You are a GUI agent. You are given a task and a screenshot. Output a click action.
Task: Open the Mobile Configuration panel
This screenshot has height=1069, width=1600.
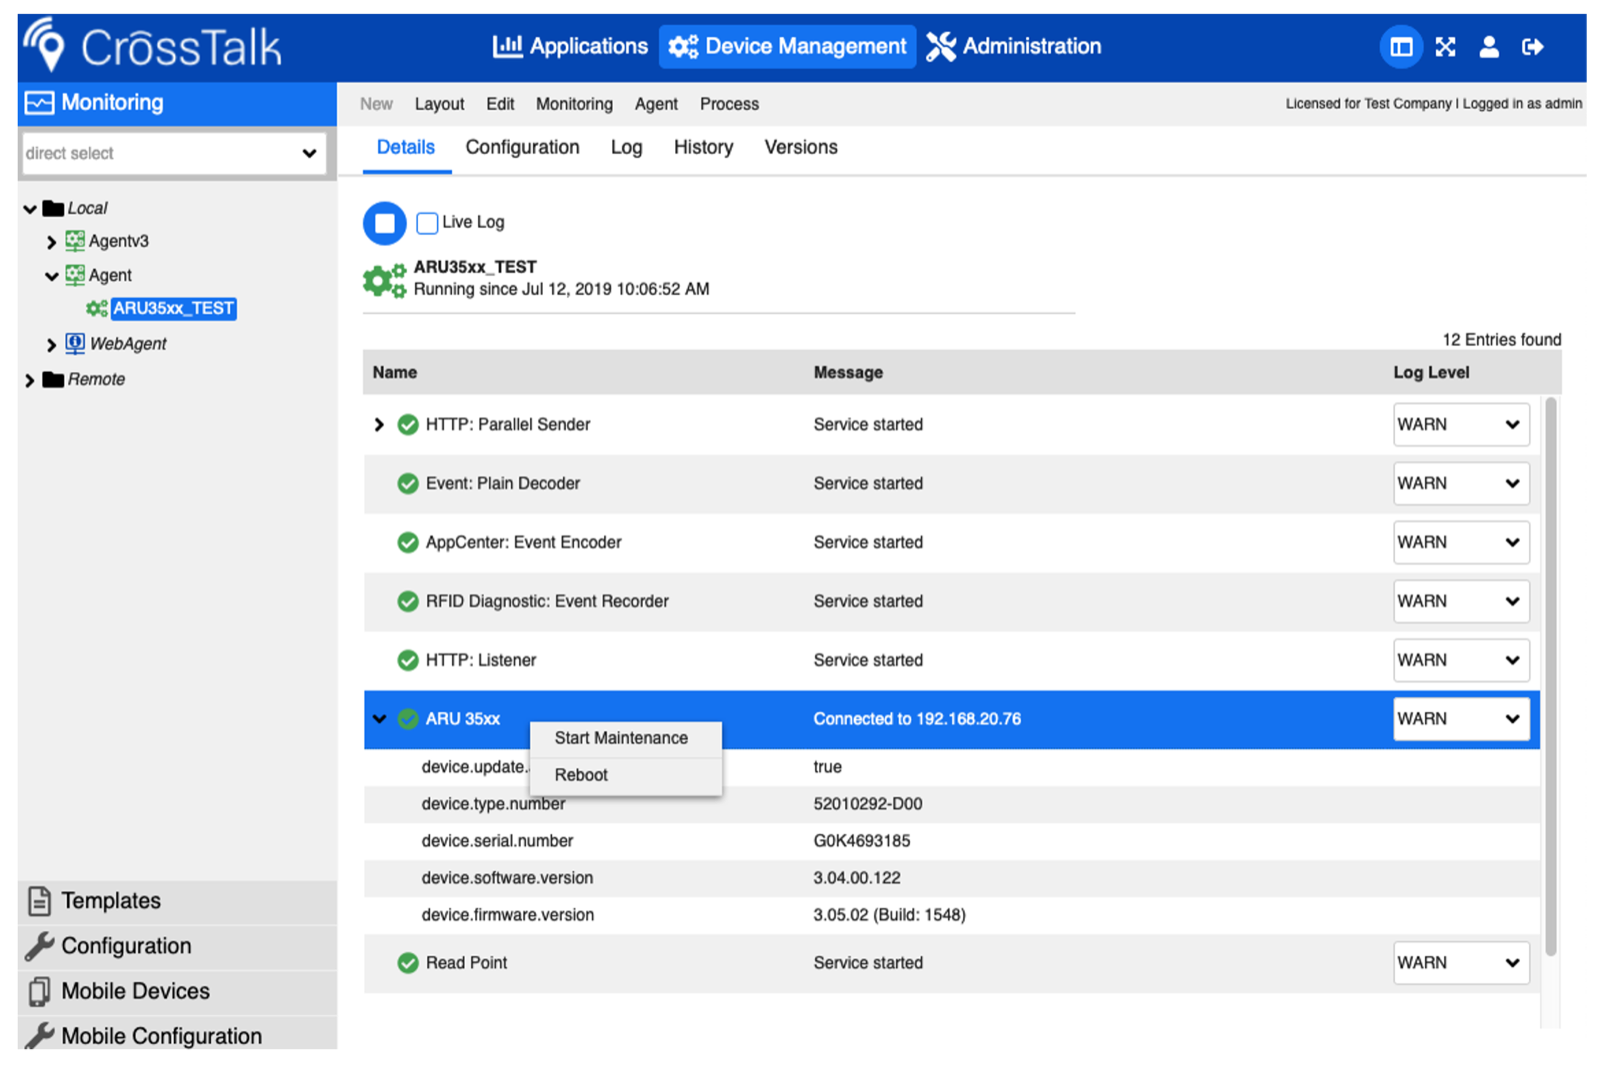[177, 1035]
